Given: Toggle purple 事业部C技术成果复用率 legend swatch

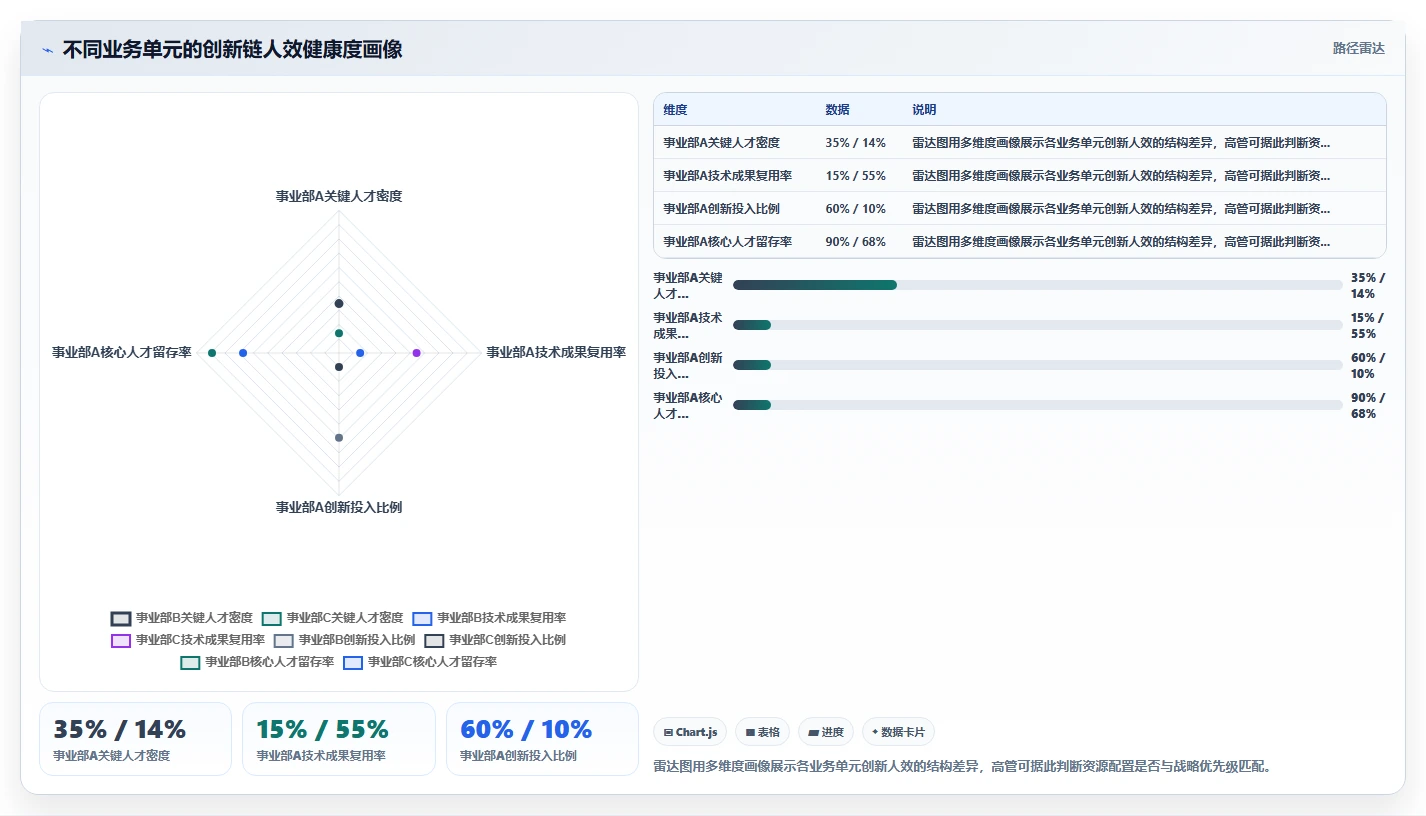Looking at the screenshot, I should (121, 640).
